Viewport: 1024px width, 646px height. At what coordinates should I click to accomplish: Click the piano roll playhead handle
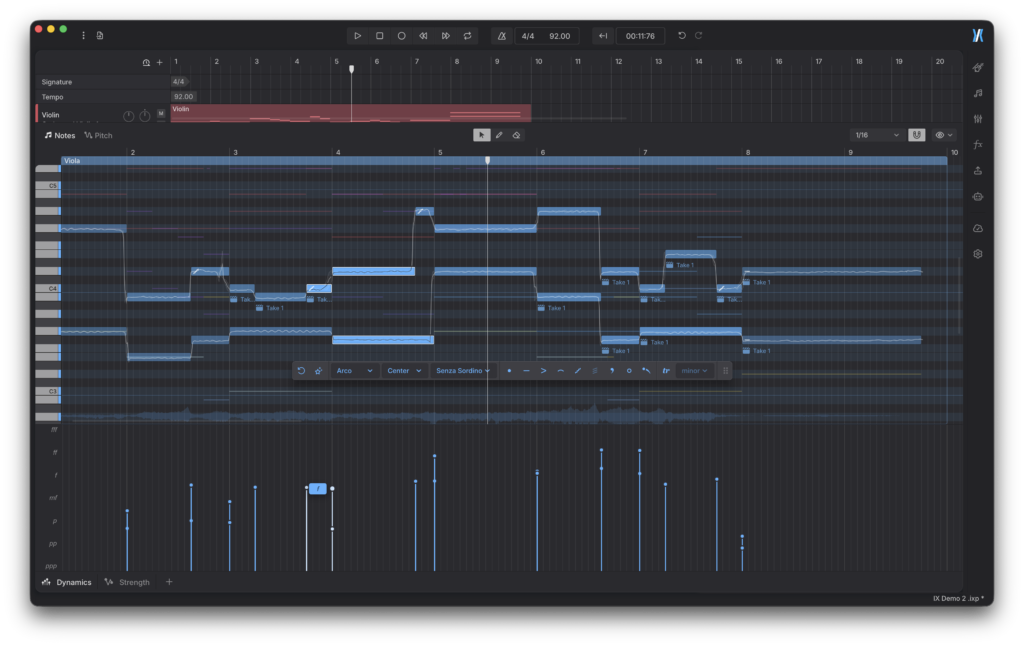(x=487, y=161)
